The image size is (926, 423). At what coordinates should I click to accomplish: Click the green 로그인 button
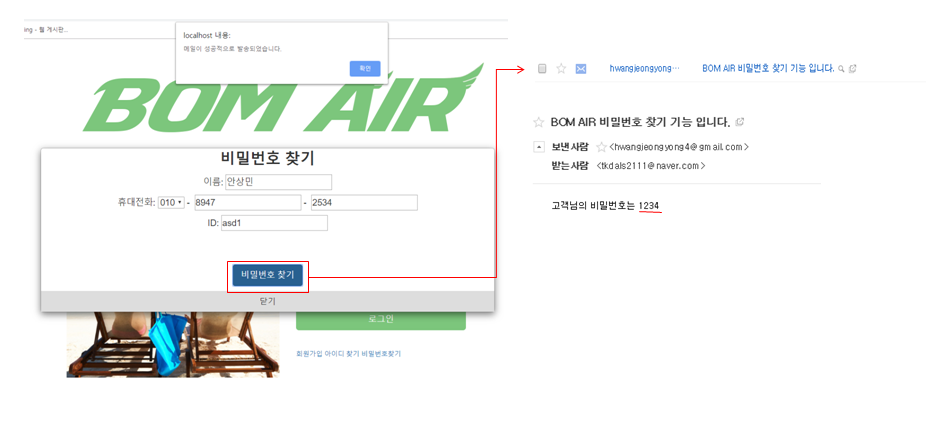click(x=381, y=319)
